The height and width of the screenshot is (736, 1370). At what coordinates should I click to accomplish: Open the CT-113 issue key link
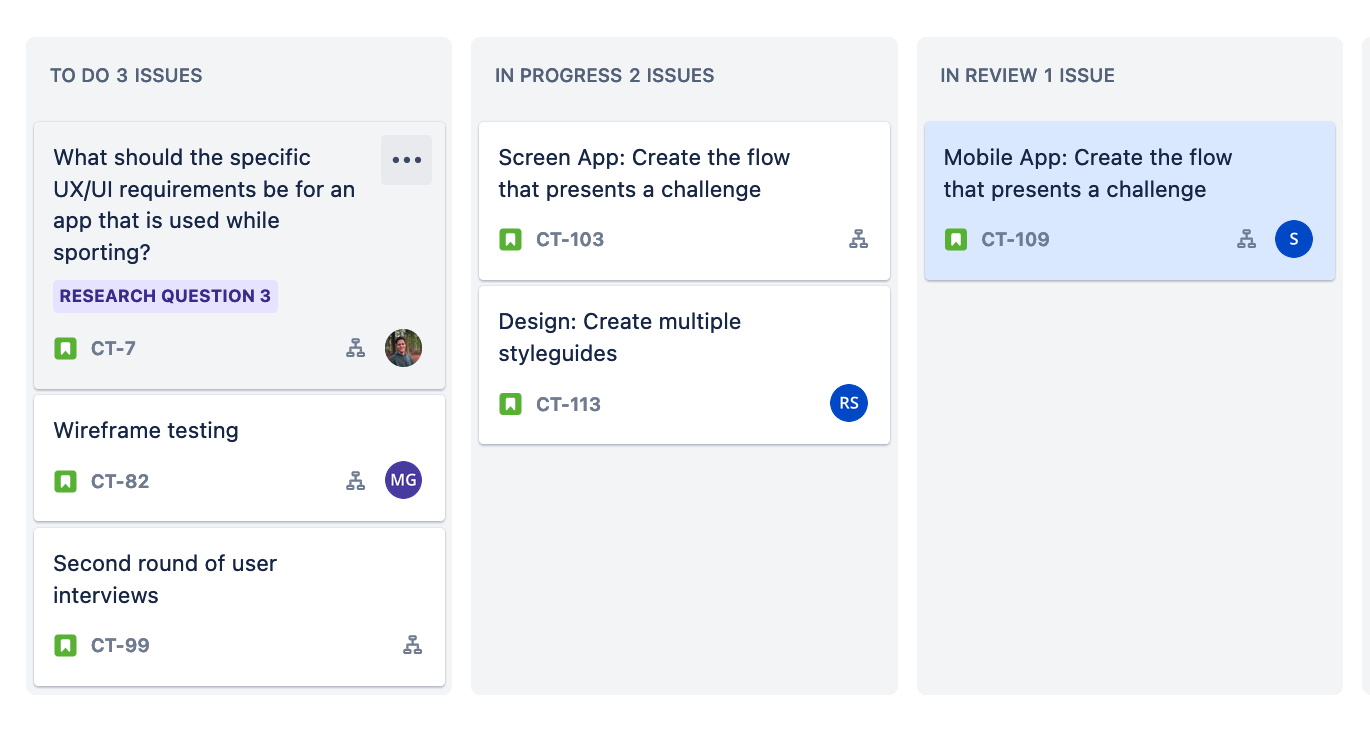(x=568, y=404)
